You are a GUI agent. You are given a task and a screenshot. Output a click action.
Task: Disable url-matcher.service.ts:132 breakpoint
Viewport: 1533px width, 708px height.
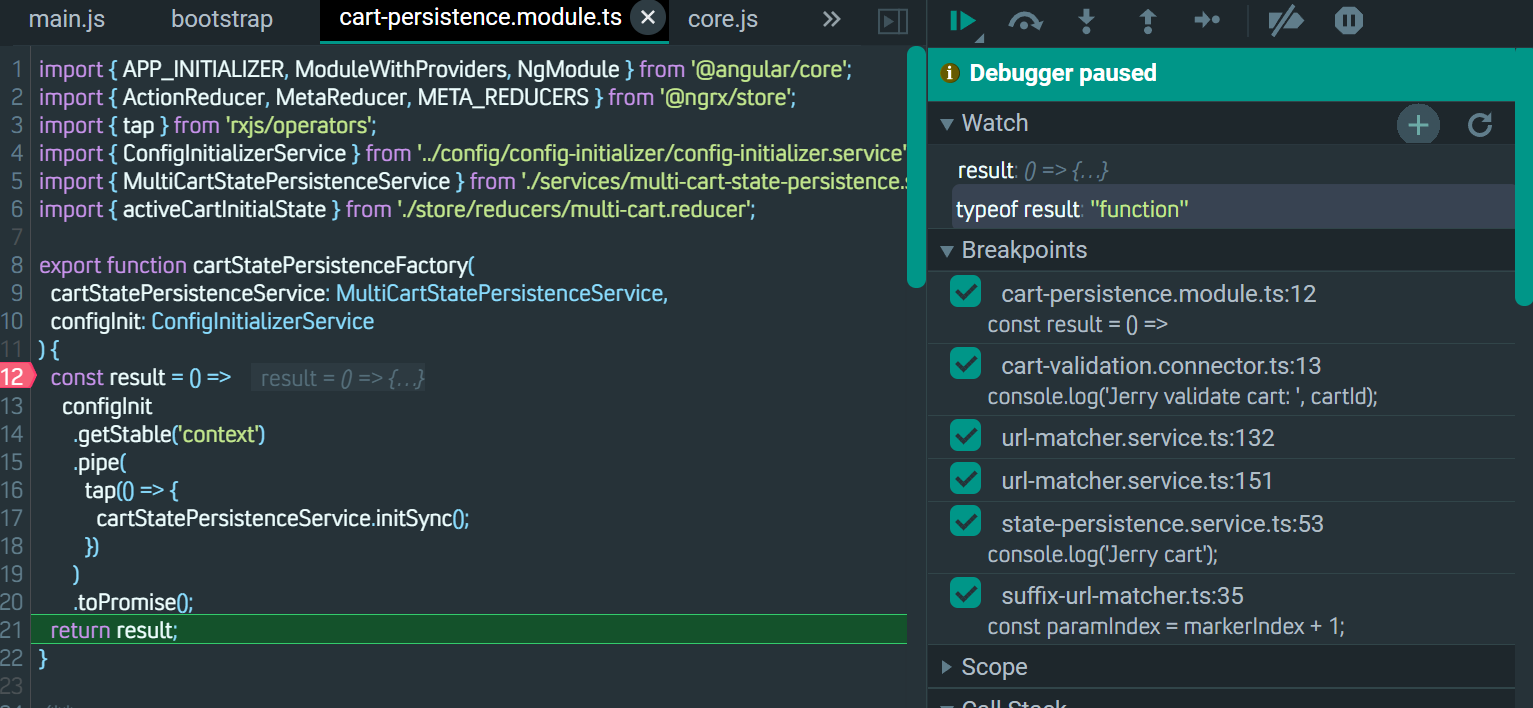point(966,436)
